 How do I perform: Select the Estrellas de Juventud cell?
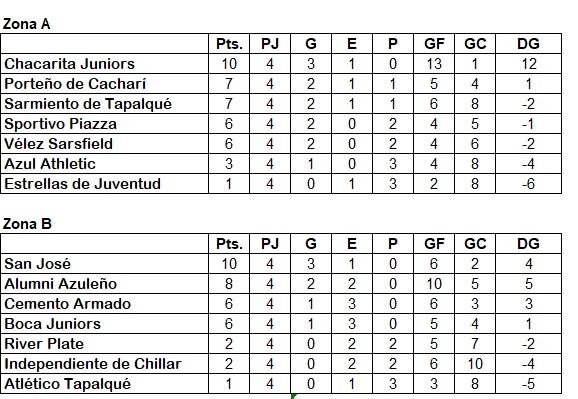(x=105, y=184)
